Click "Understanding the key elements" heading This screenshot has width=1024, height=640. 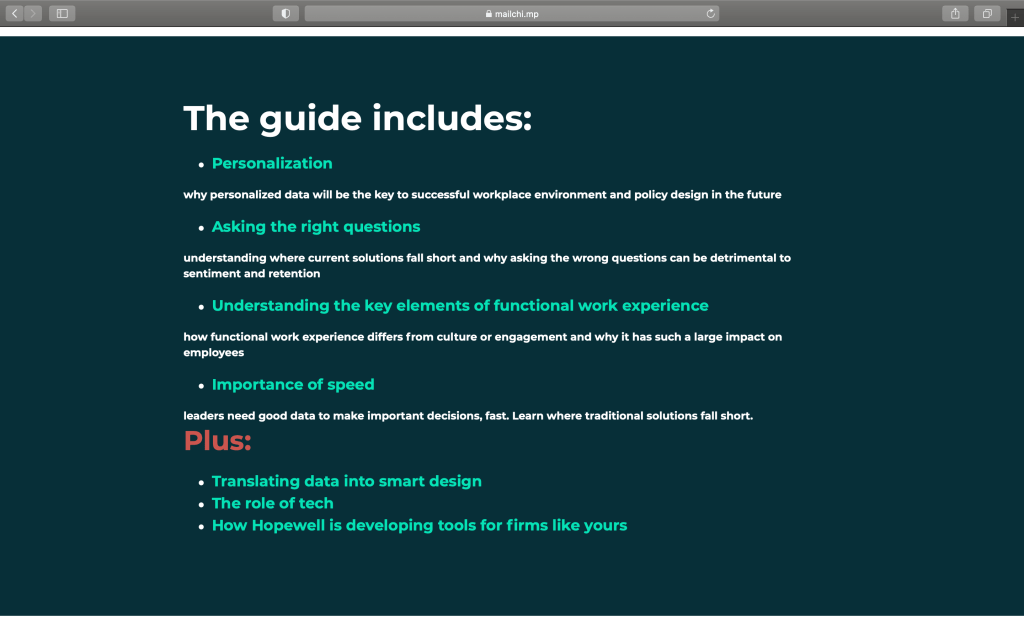click(x=459, y=306)
